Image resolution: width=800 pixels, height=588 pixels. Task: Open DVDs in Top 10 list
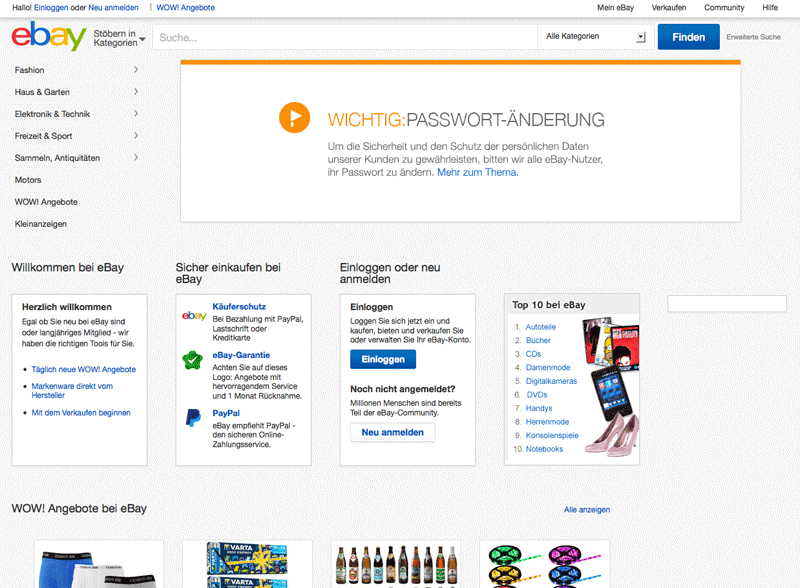536,395
